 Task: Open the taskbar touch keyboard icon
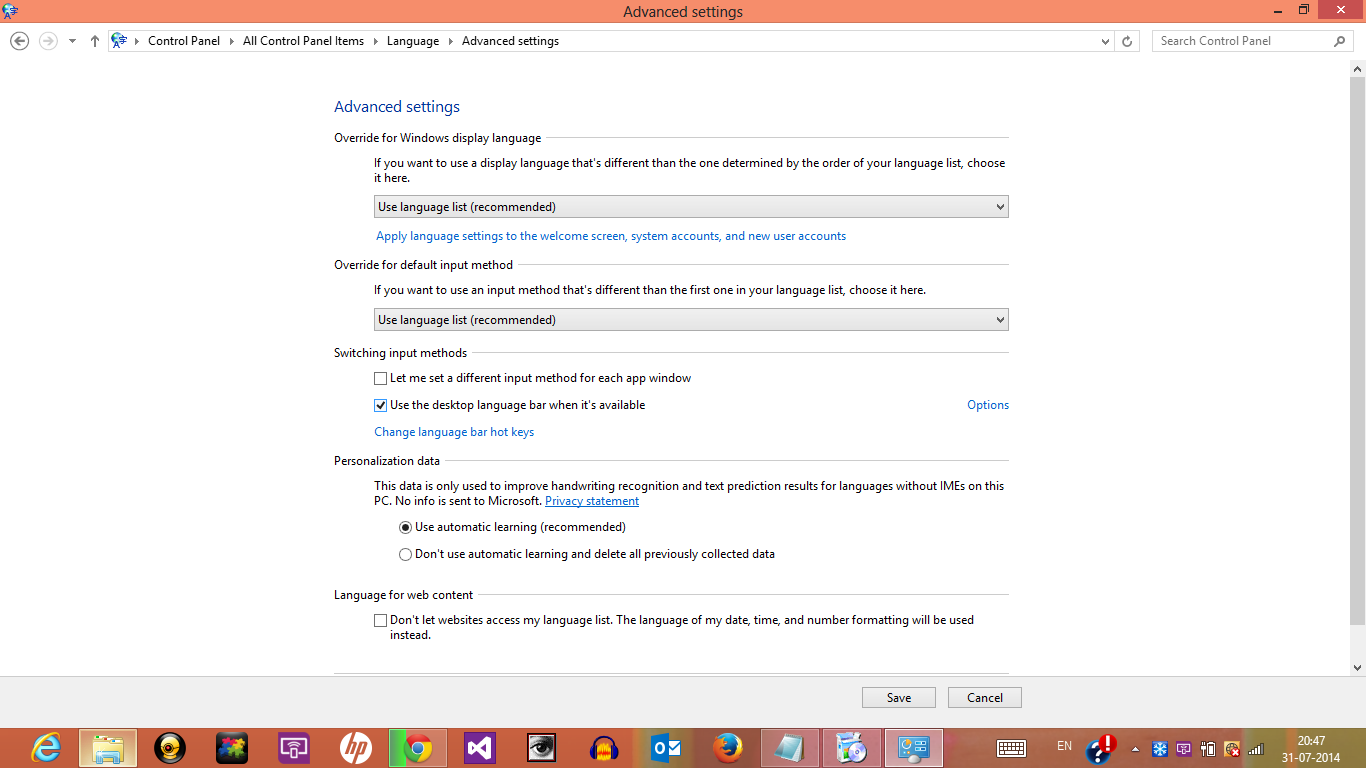pyautogui.click(x=1011, y=748)
